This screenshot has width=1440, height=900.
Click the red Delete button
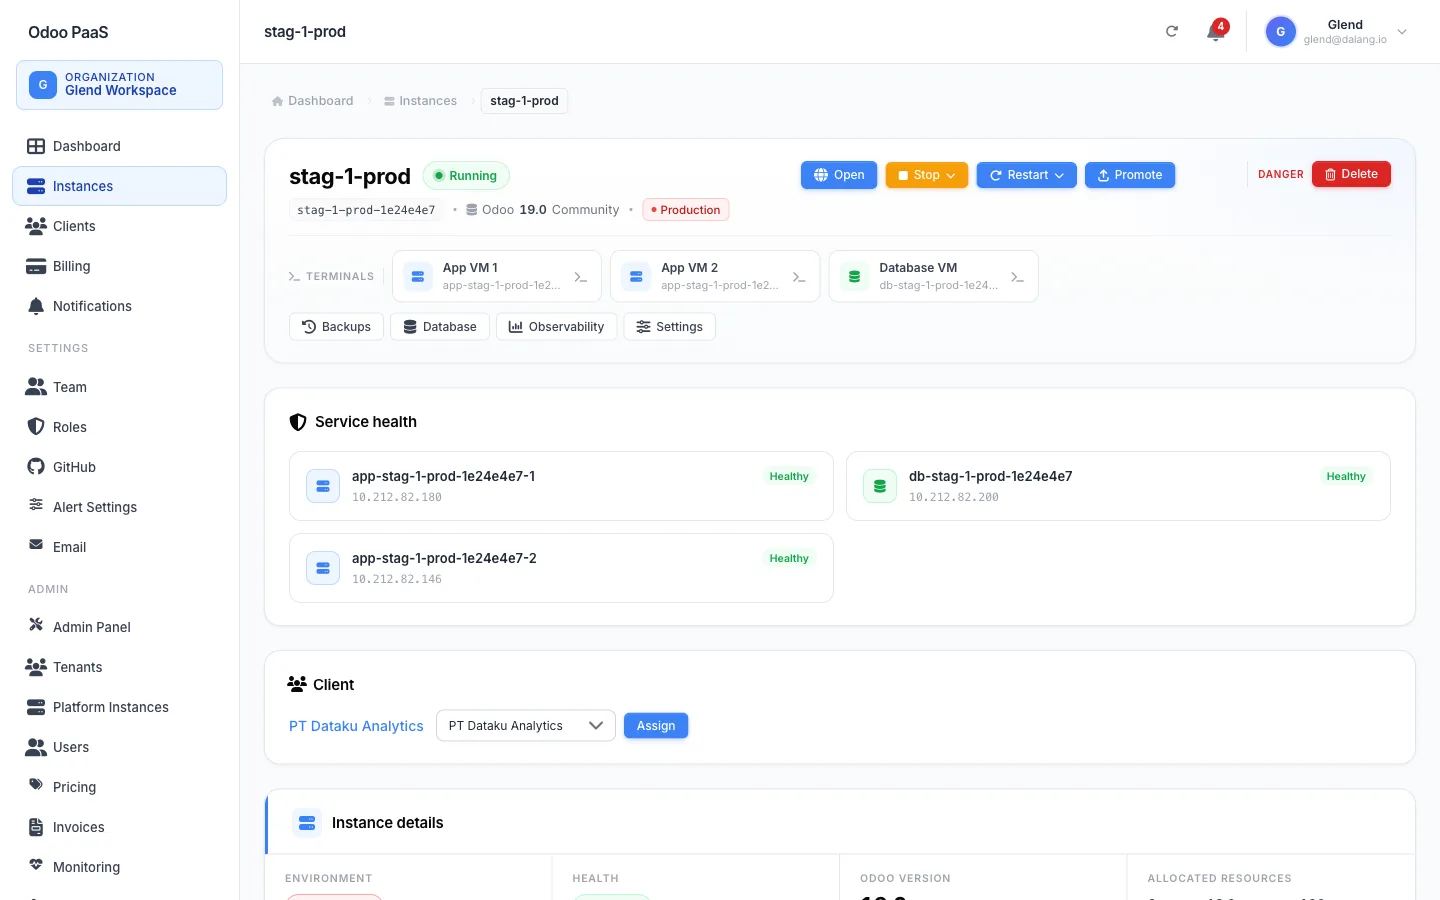click(x=1351, y=174)
